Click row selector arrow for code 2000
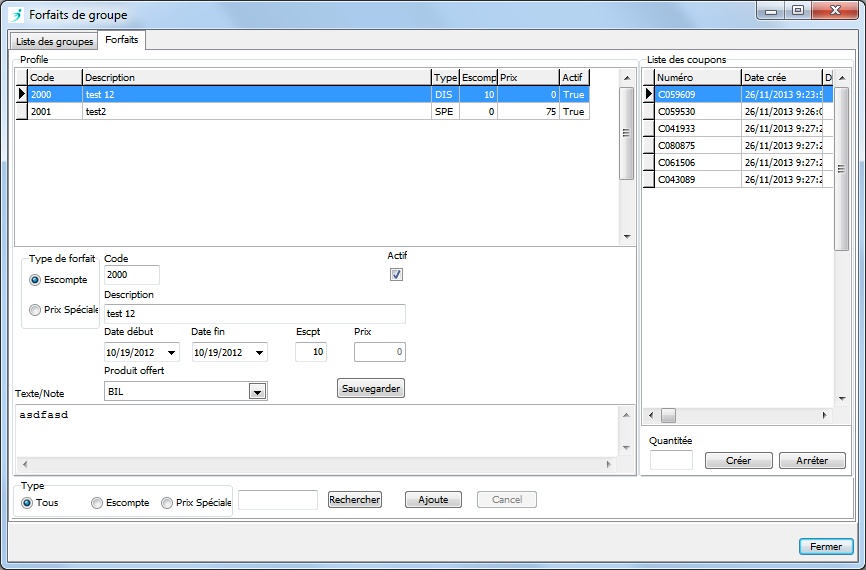 (x=21, y=95)
